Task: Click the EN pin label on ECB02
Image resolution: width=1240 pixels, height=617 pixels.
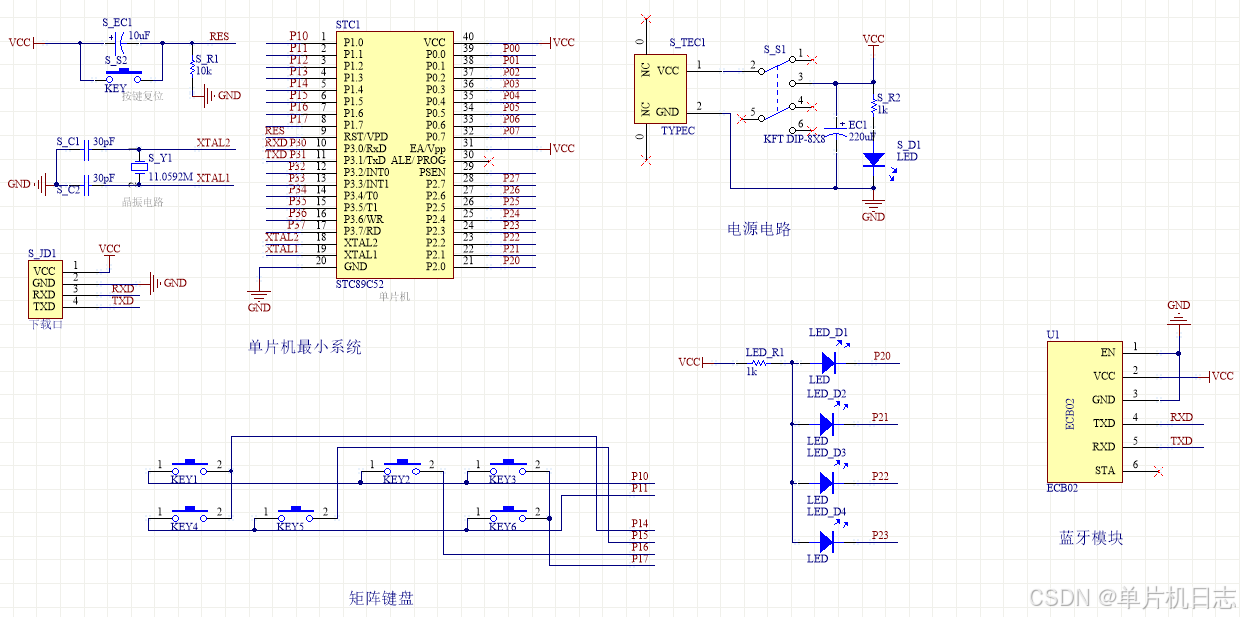Action: point(1108,352)
